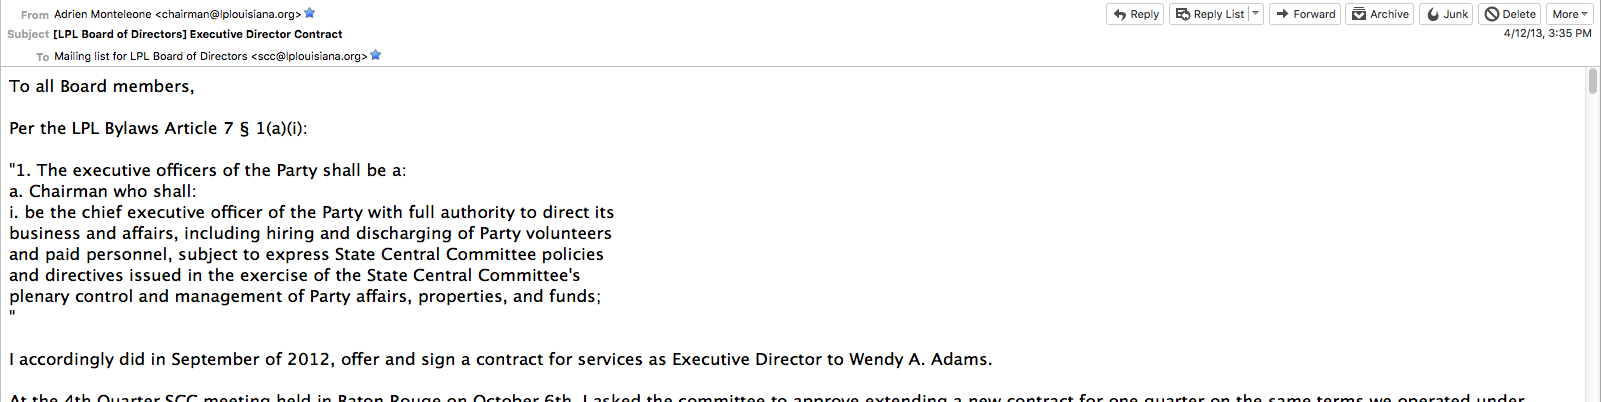Click the Reply arrow icon
The width and height of the screenshot is (1601, 402).
1120,14
